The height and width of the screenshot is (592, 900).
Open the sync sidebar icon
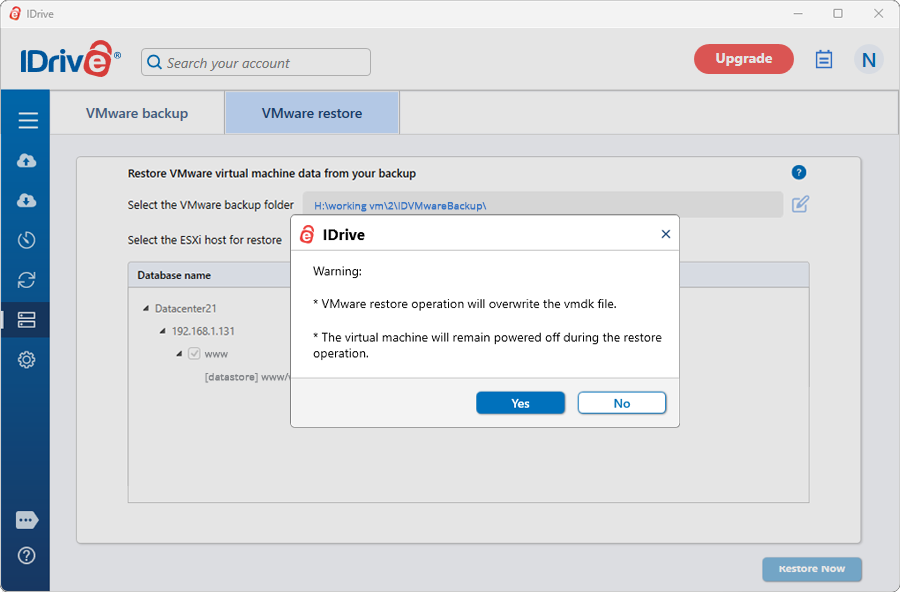click(x=26, y=280)
